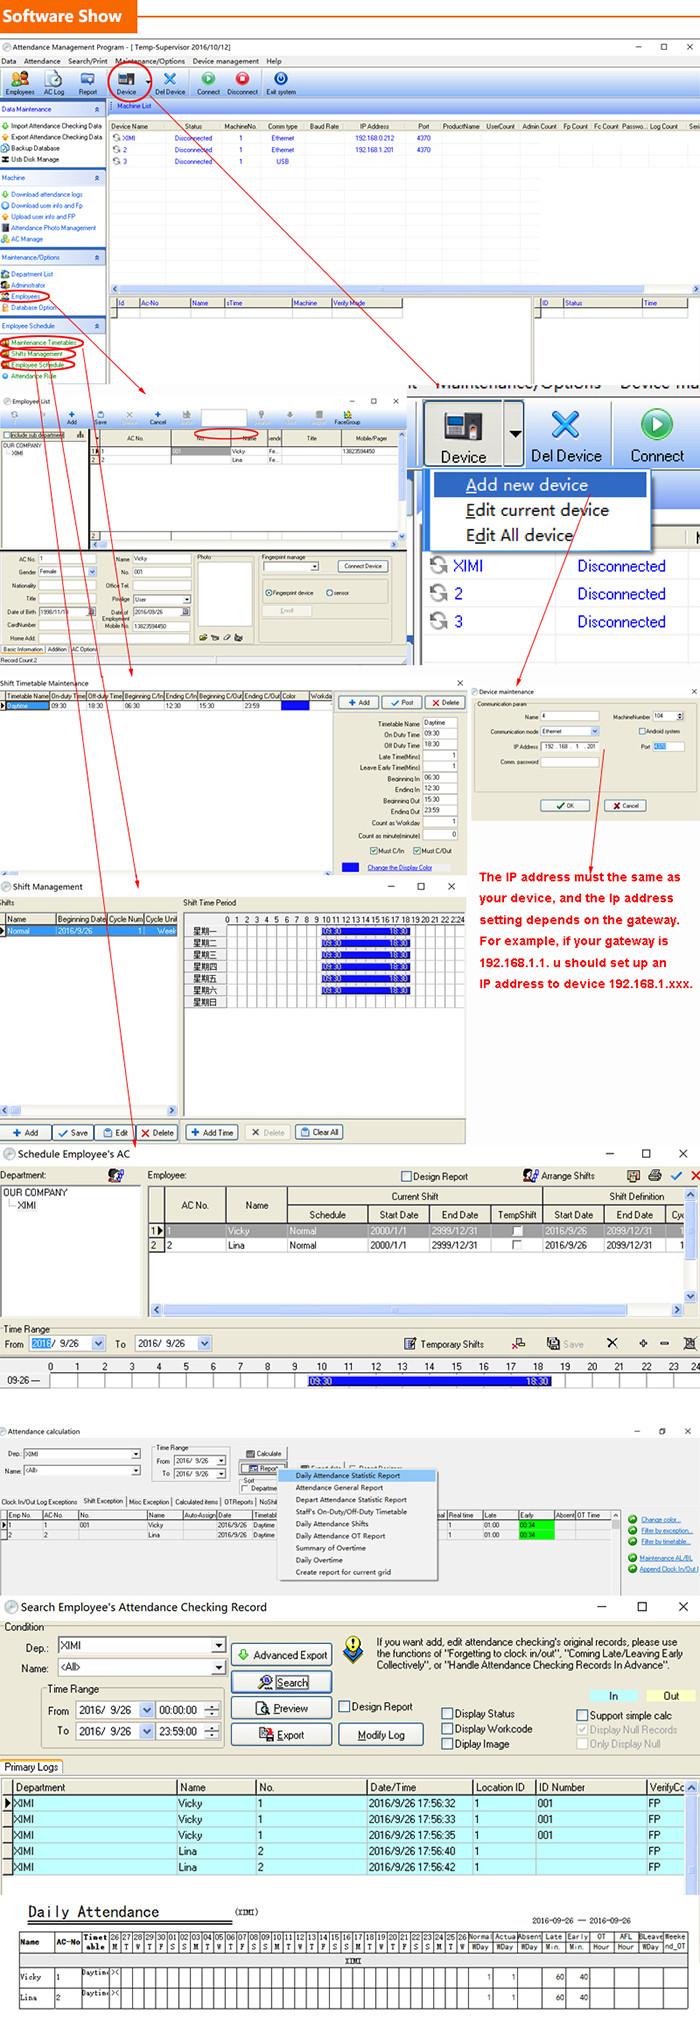
Task: Click the plus icon in Time Range toolbar
Action: (643, 1343)
